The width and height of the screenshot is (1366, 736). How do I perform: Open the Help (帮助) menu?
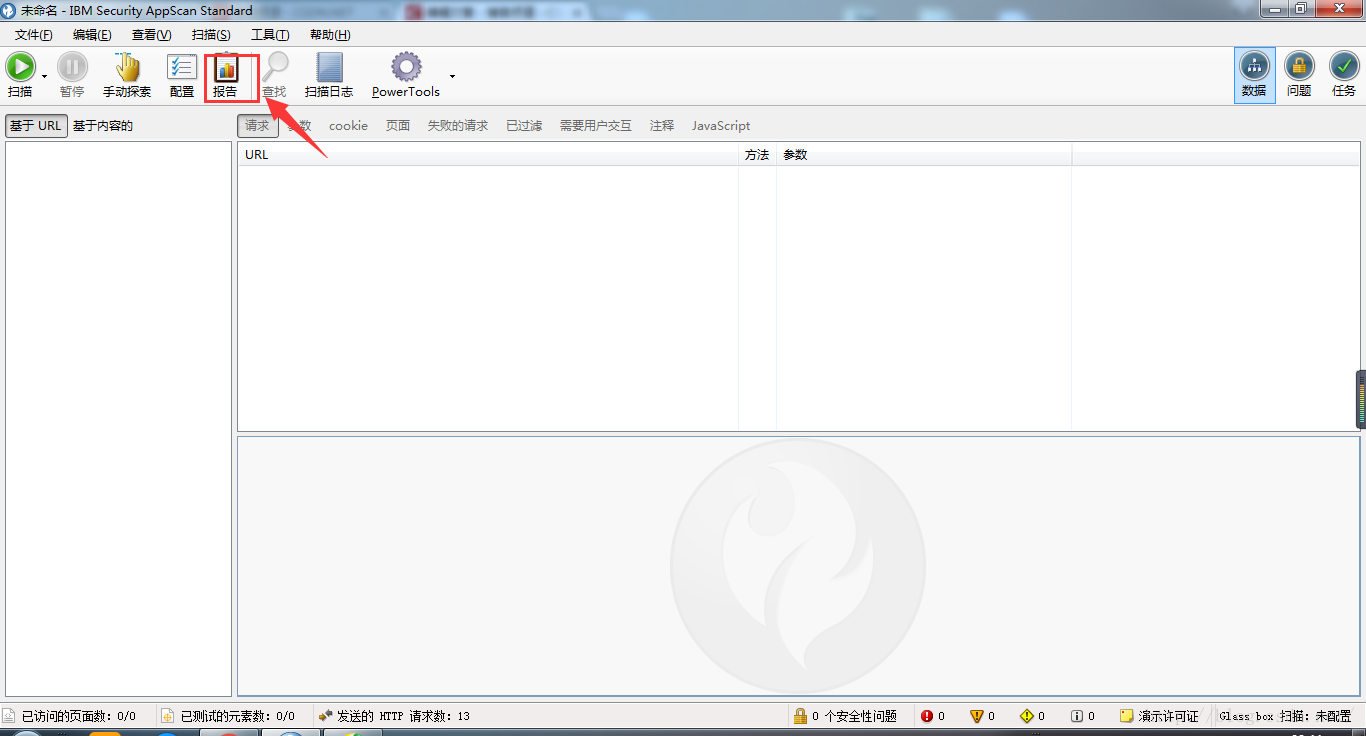pos(330,35)
